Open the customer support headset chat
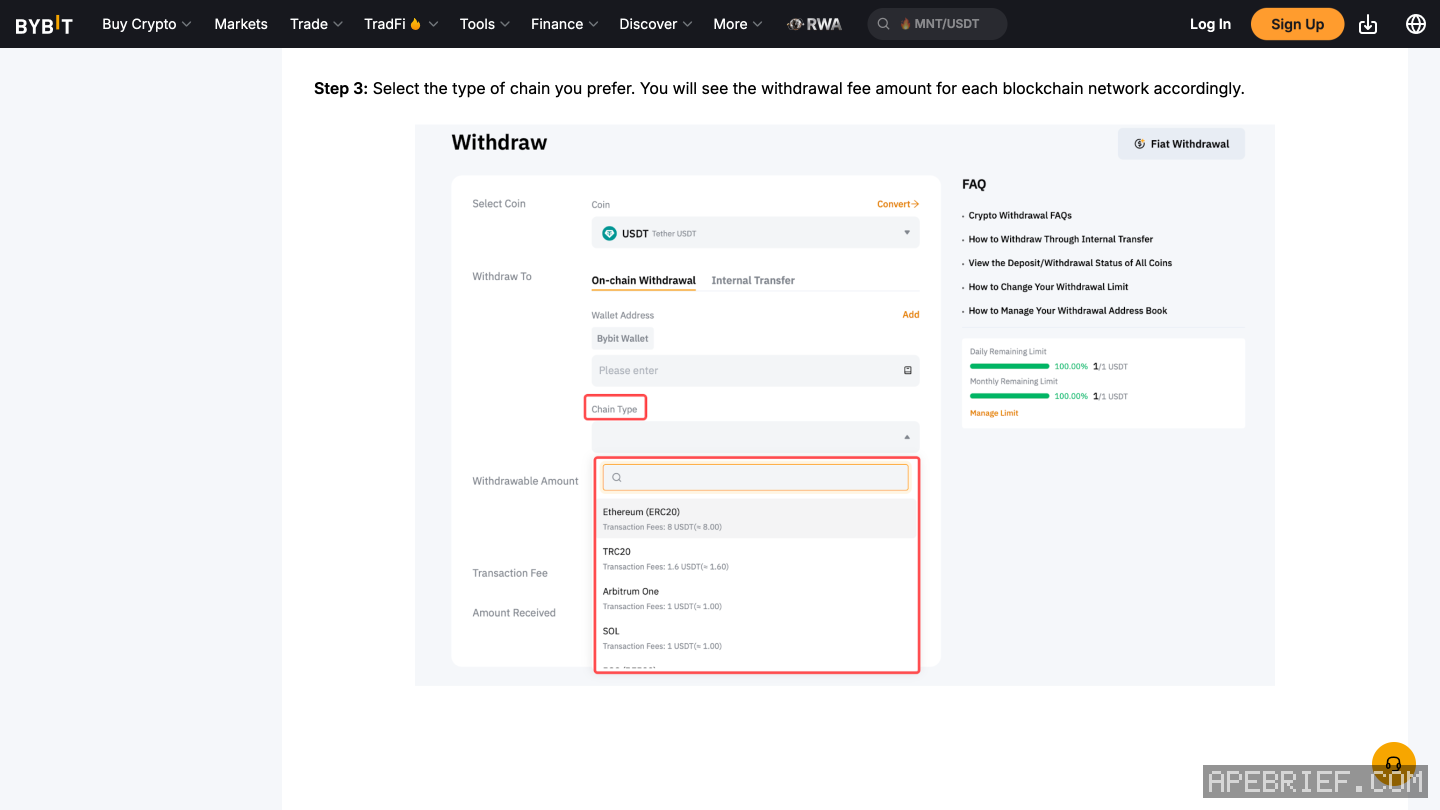This screenshot has height=810, width=1440. coord(1393,764)
